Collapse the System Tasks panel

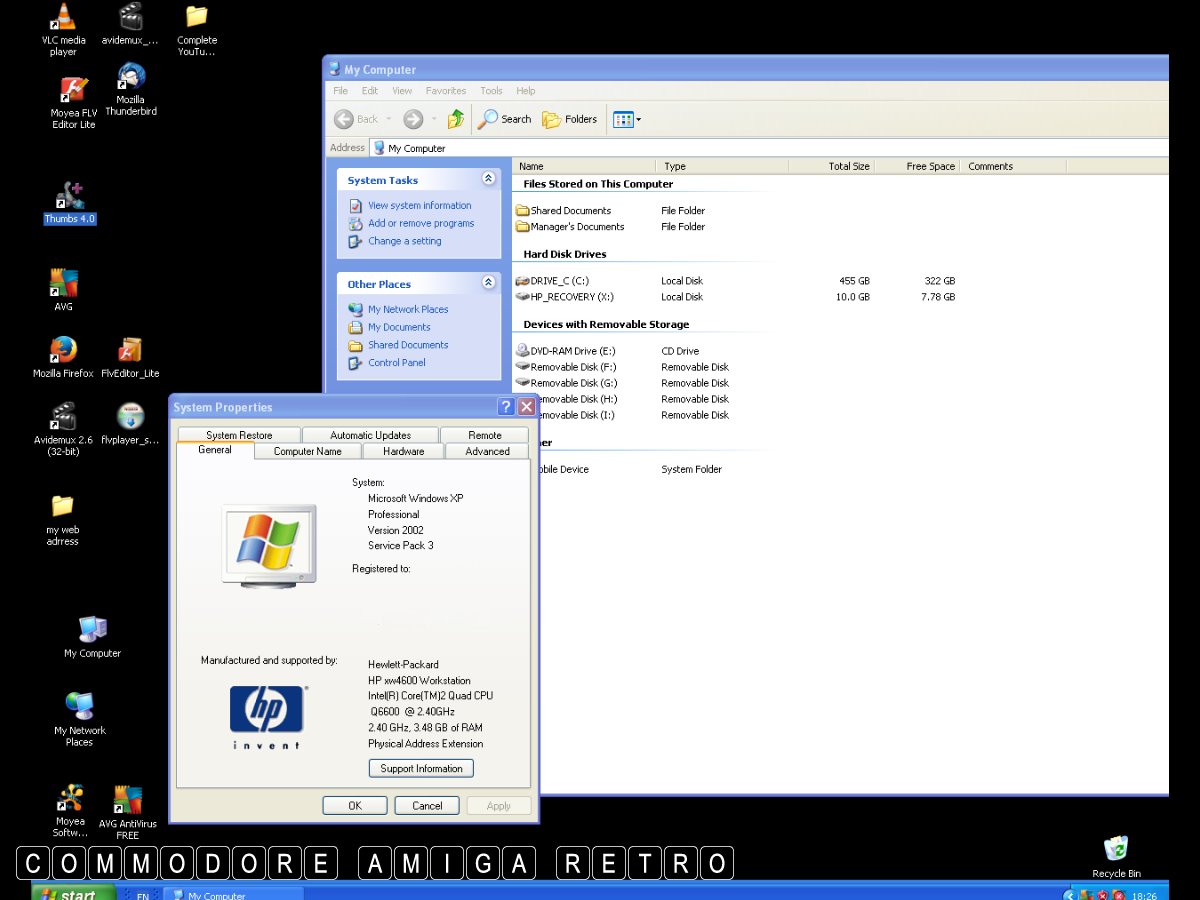488,179
